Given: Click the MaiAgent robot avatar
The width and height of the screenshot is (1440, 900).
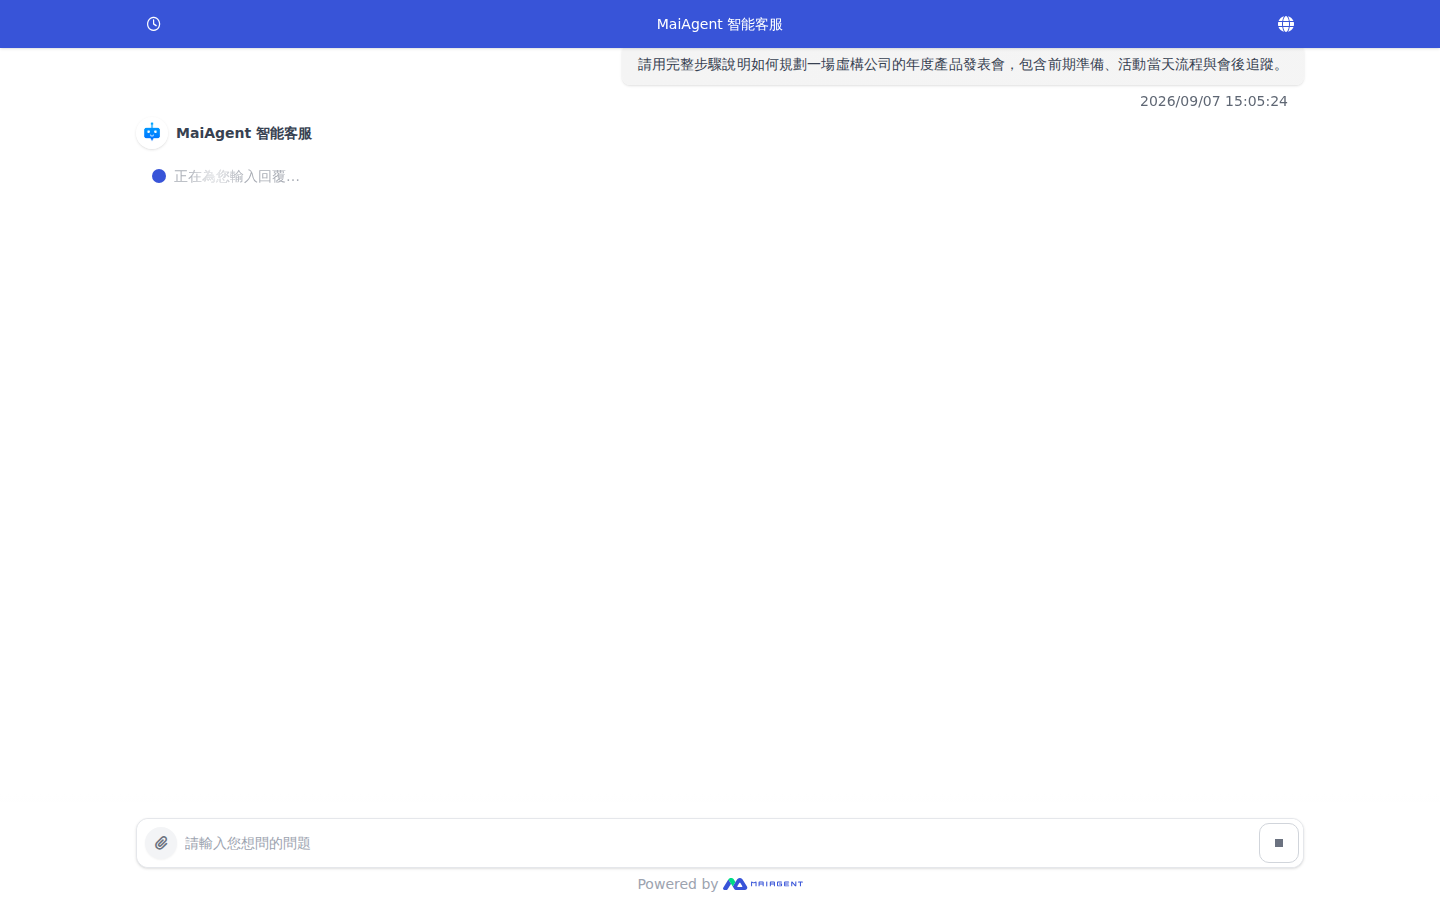Looking at the screenshot, I should (x=152, y=133).
